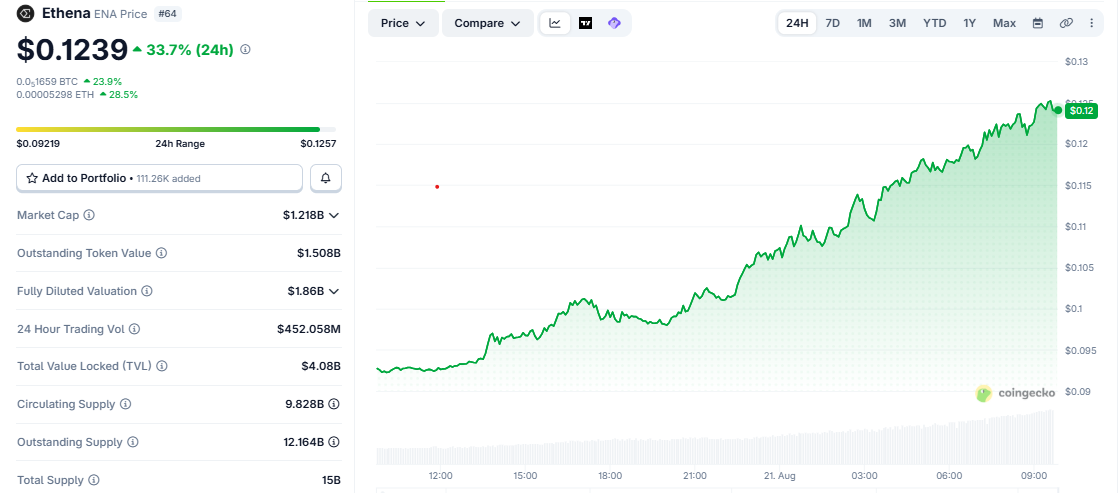Click the bell price alert icon
The image size is (1118, 493).
[x=326, y=178]
